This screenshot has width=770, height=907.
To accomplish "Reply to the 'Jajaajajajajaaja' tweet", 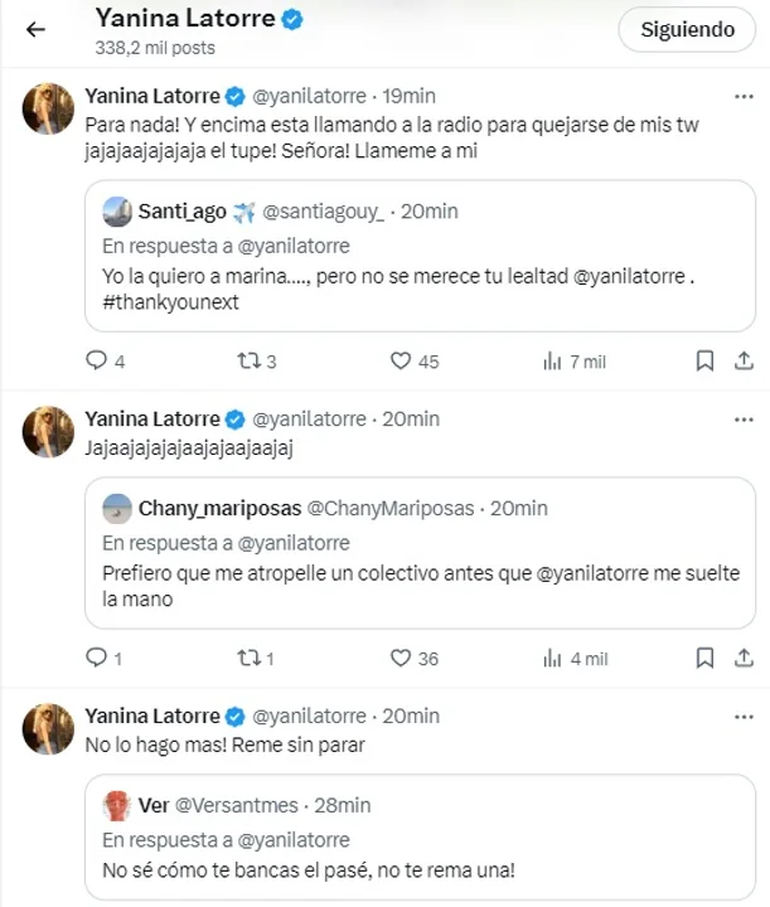I will pyautogui.click(x=96, y=658).
